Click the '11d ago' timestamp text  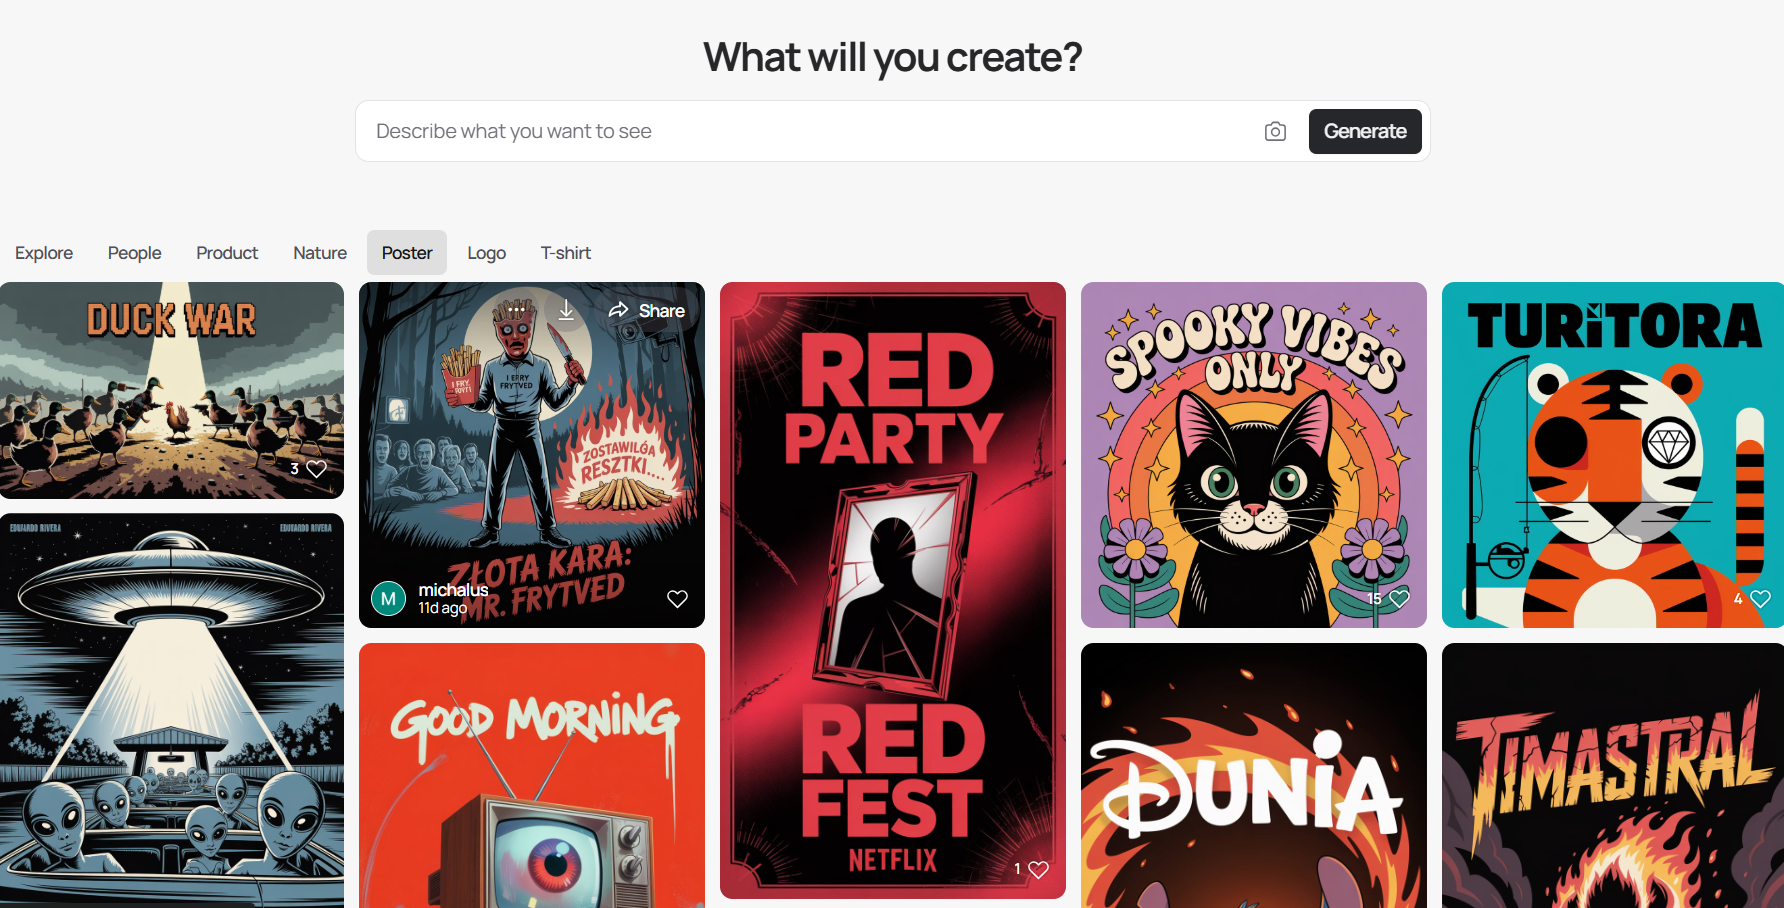pos(442,608)
